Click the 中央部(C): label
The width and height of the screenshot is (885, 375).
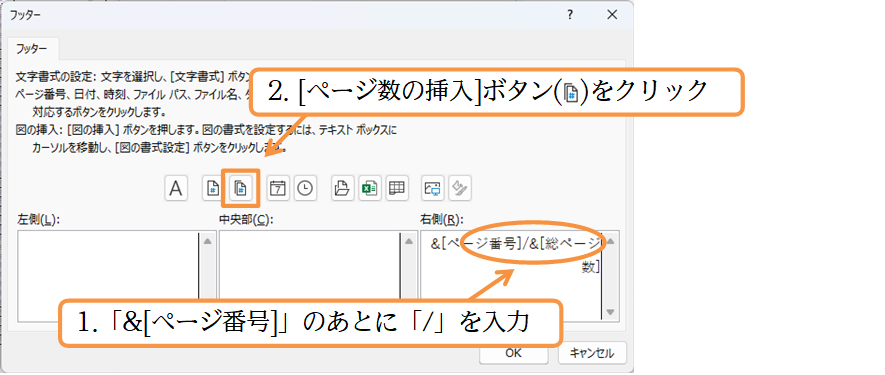point(246,220)
